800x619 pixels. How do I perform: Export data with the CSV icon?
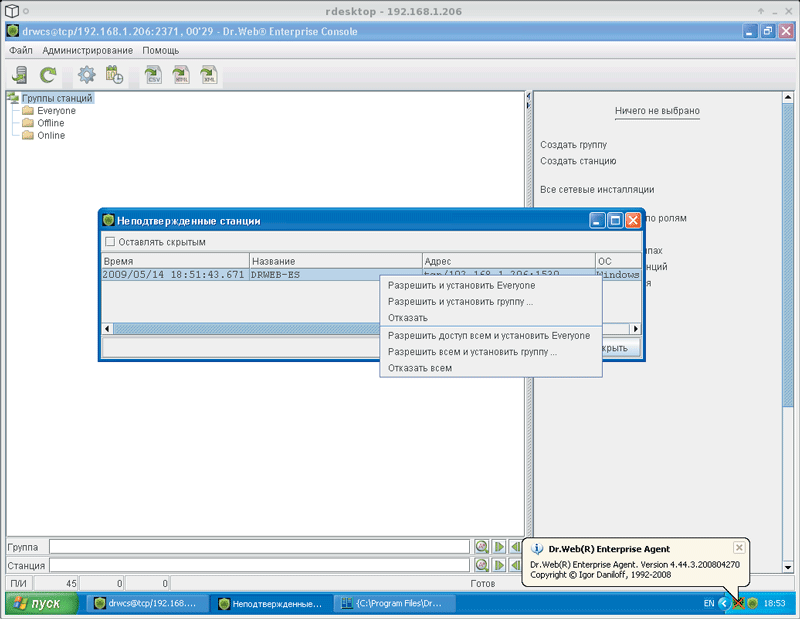[153, 75]
